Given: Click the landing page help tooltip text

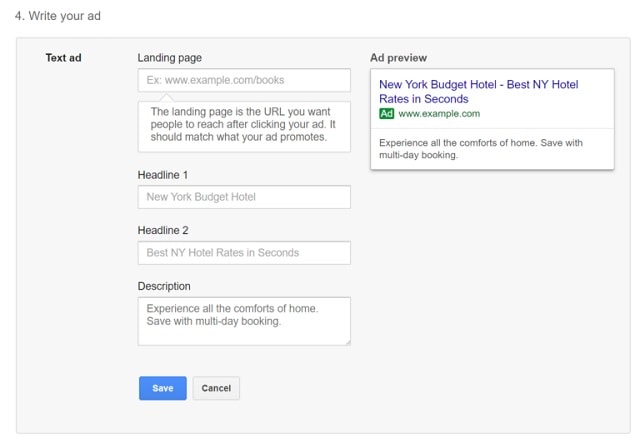Looking at the screenshot, I should coord(244,124).
